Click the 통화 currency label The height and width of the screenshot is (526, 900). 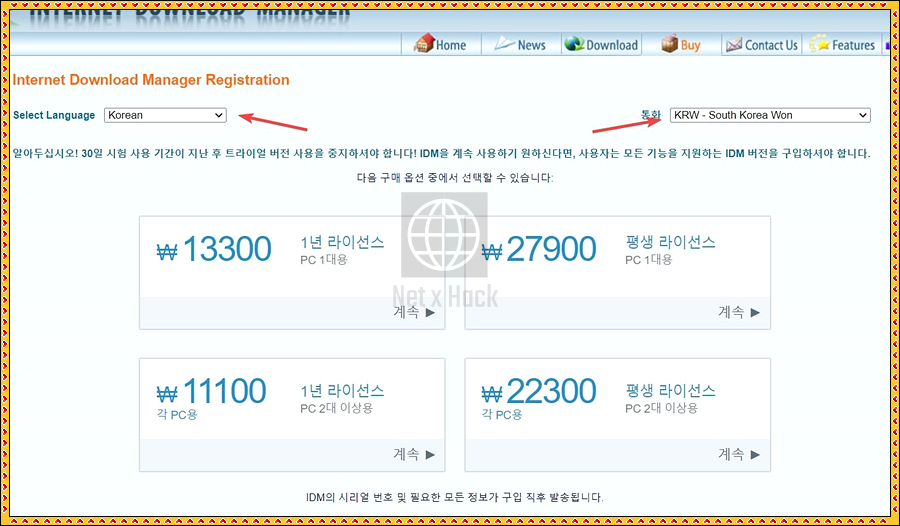click(651, 115)
